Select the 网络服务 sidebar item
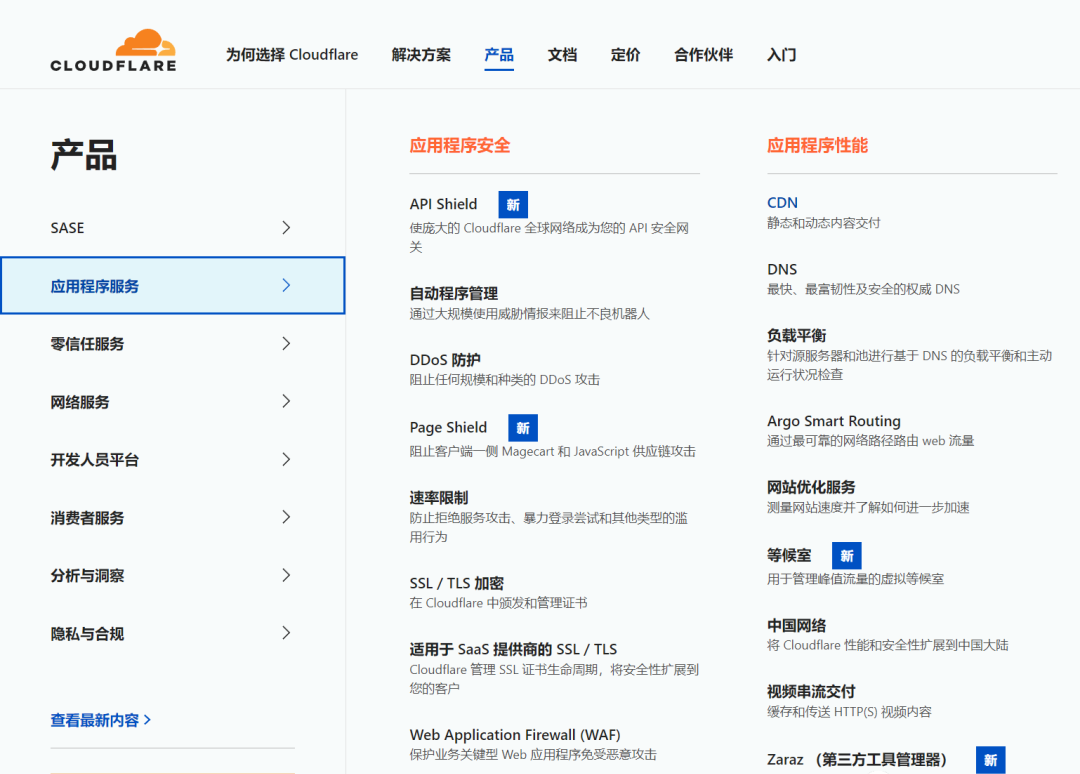The image size is (1080, 774). tap(172, 401)
